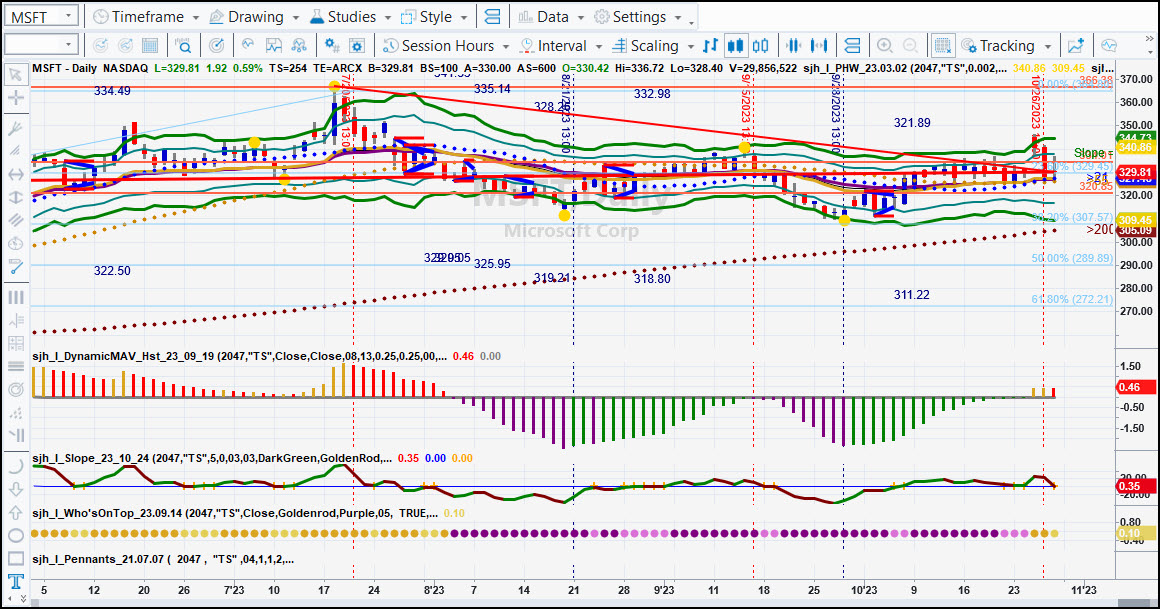Click the zoom out magnifier
Screen dimensions: 1160x609
click(x=910, y=46)
